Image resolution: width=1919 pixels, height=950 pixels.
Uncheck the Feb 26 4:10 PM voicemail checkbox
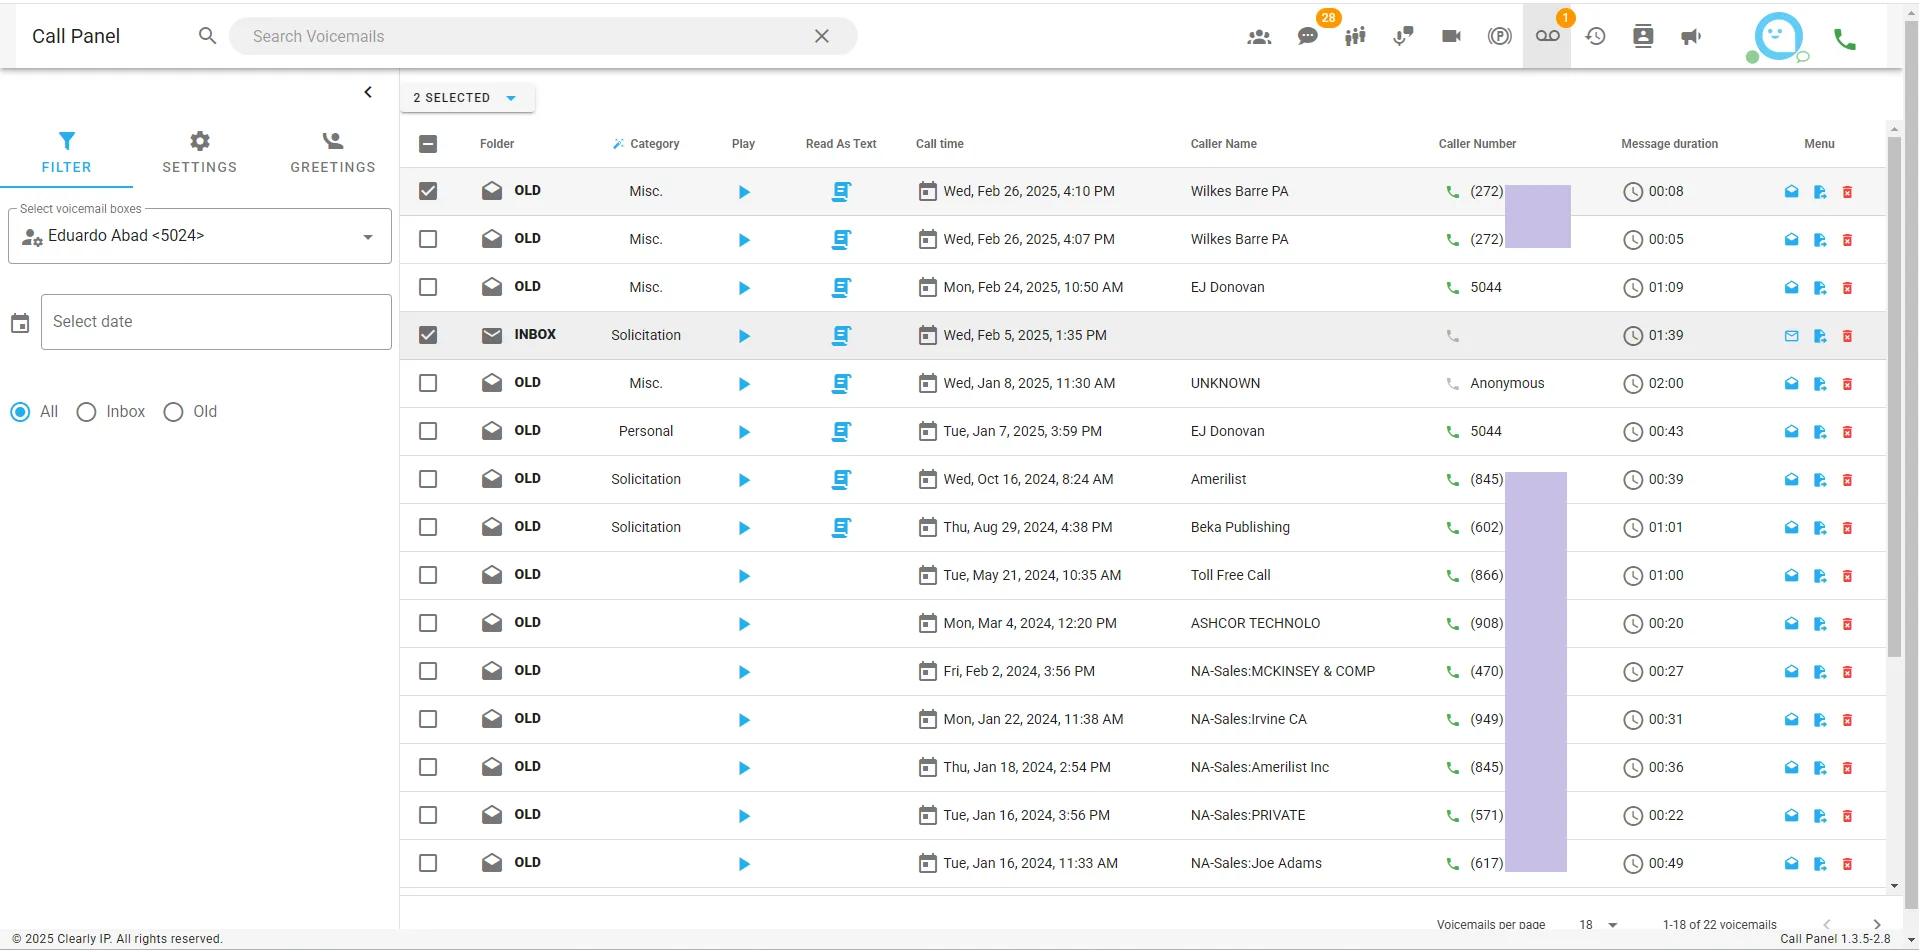click(x=428, y=191)
